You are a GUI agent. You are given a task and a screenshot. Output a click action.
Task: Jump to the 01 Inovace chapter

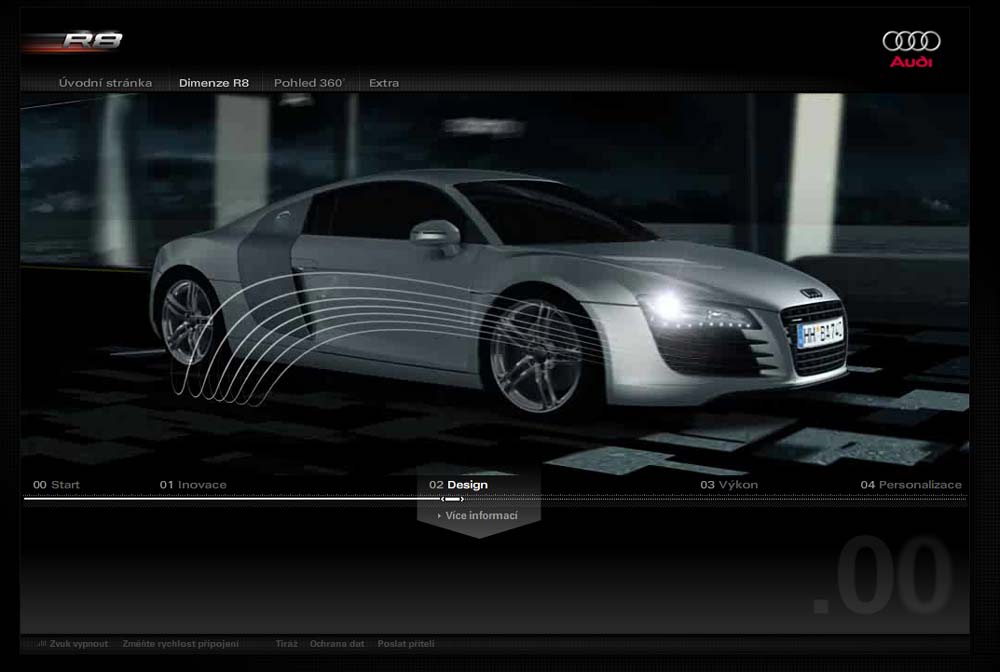(193, 485)
